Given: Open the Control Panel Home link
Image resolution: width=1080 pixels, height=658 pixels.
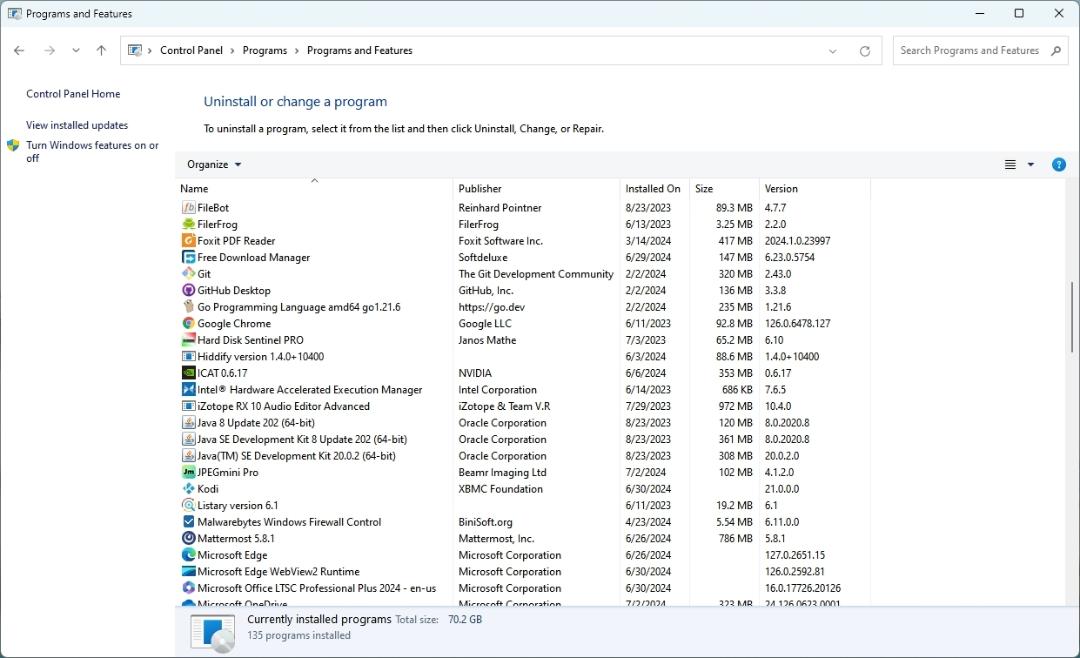Looking at the screenshot, I should [73, 94].
